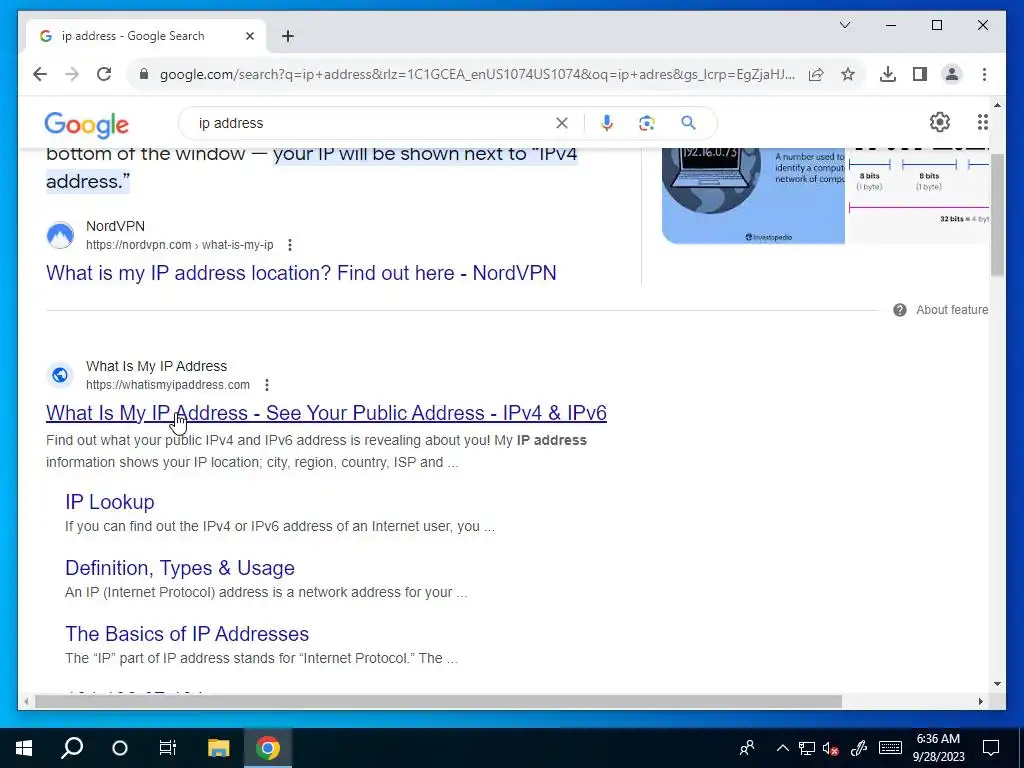
Task: Start voice search with microphone
Action: [607, 123]
